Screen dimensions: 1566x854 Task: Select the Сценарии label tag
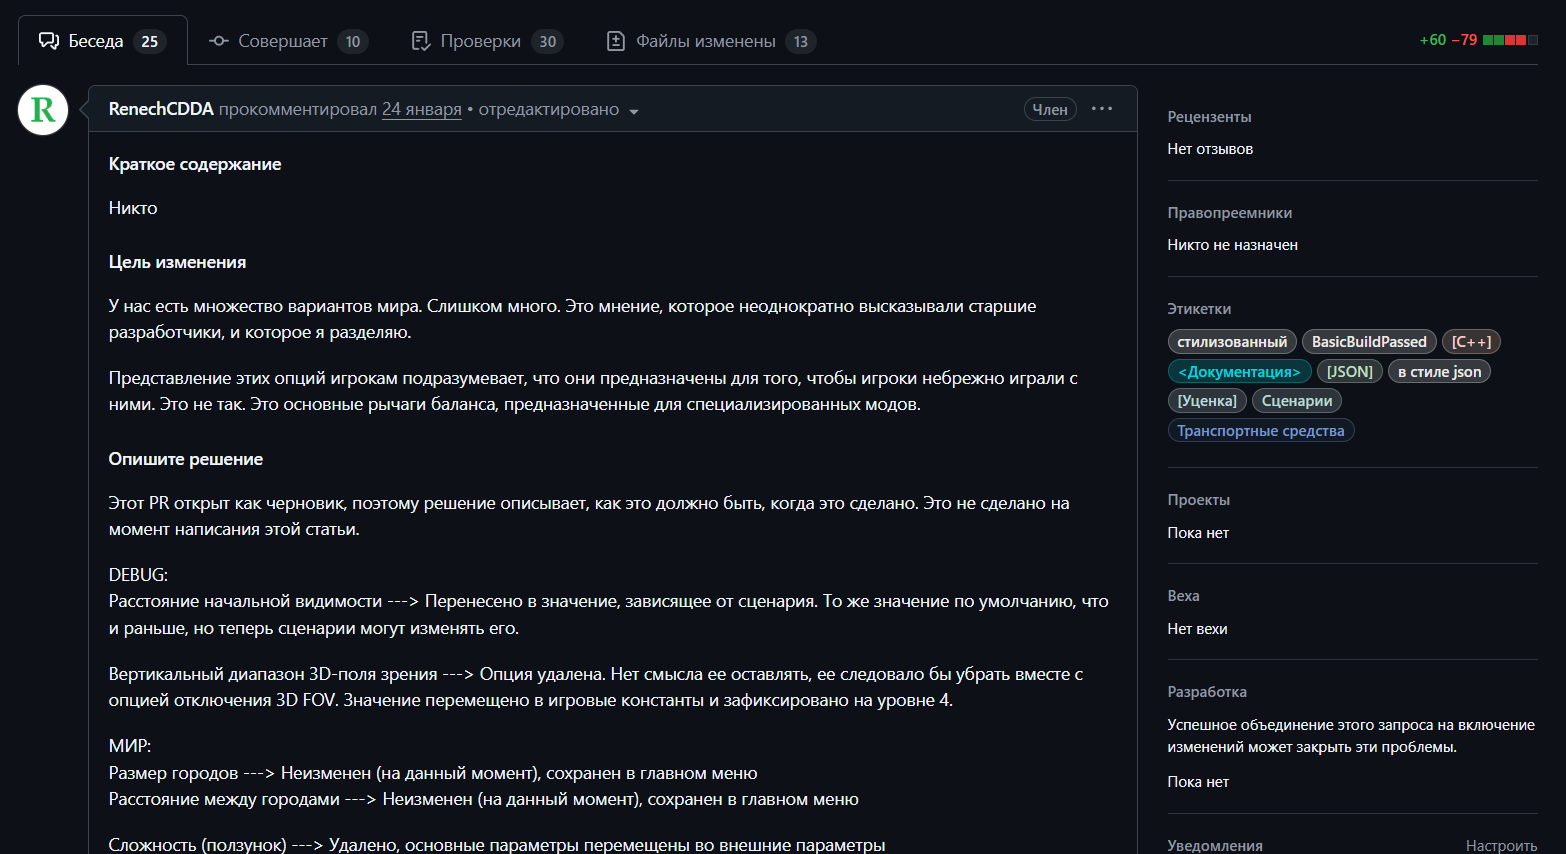pos(1297,401)
